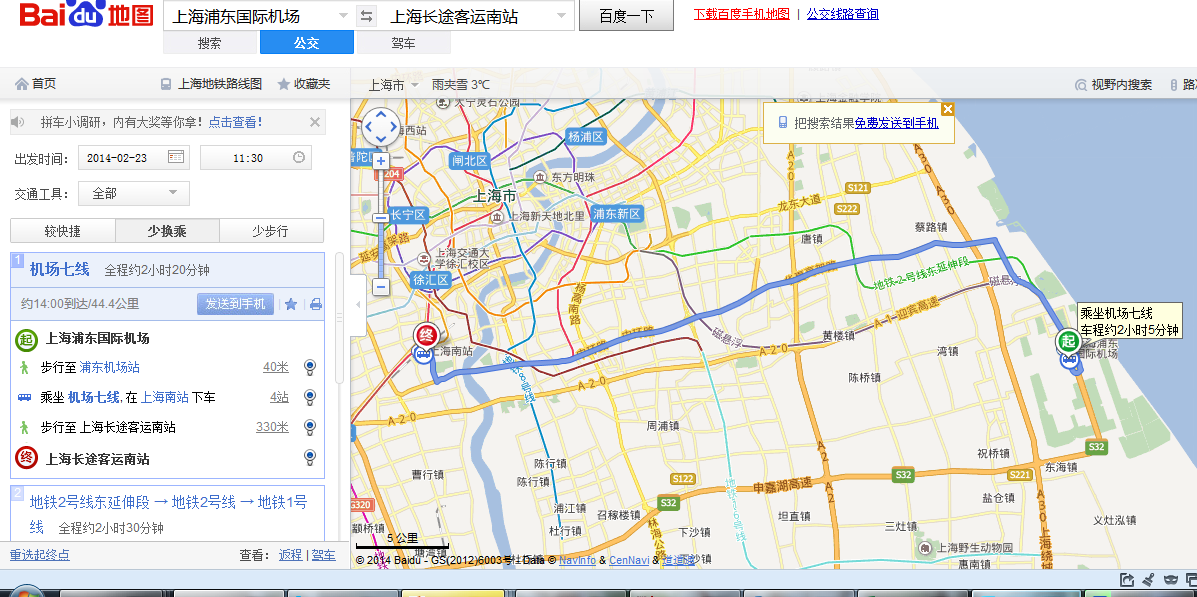Close the carpool survey notice

[x=315, y=122]
